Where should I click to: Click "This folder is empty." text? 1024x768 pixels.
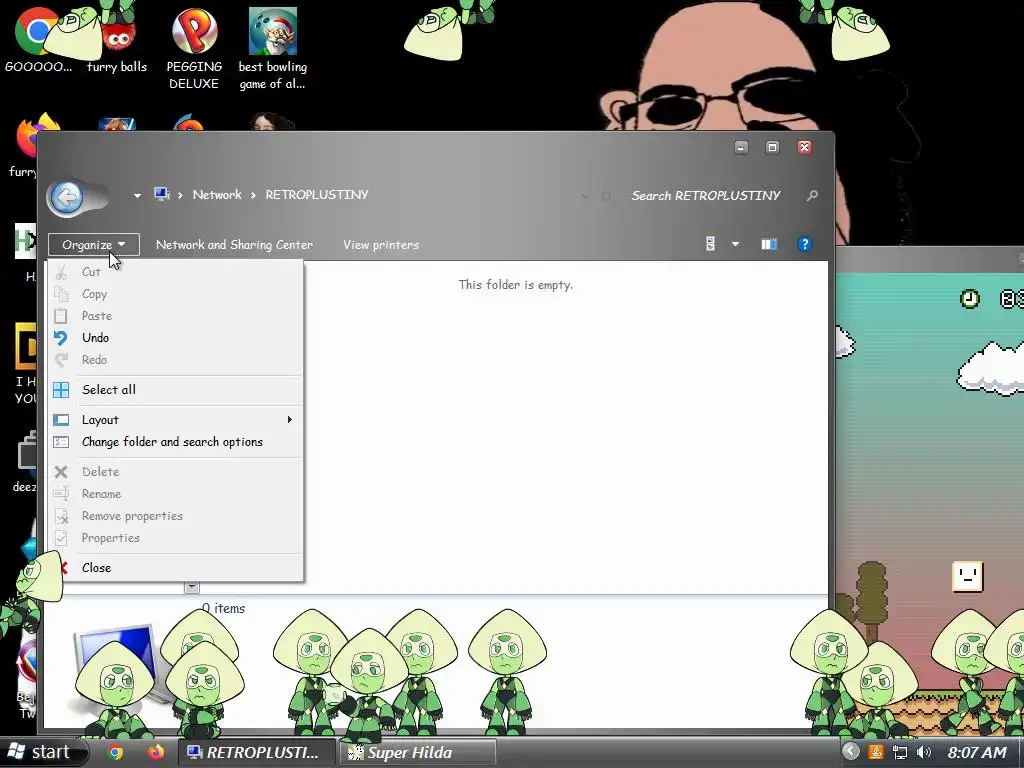(x=515, y=285)
